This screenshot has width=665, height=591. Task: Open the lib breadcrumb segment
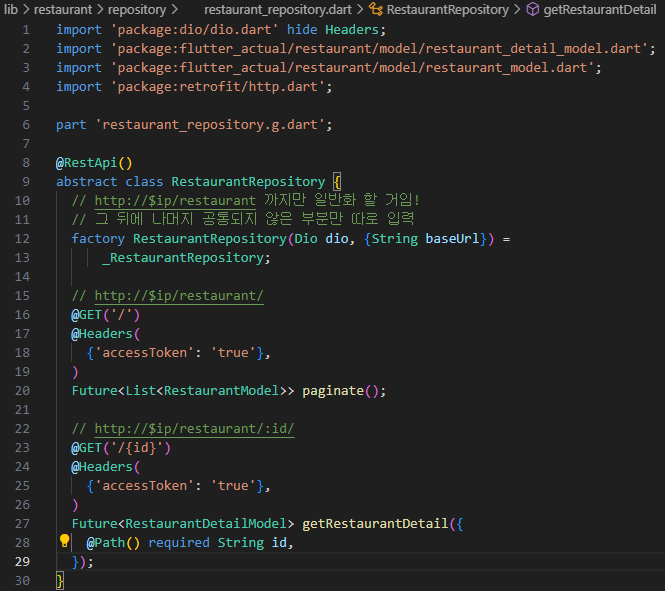(x=11, y=9)
